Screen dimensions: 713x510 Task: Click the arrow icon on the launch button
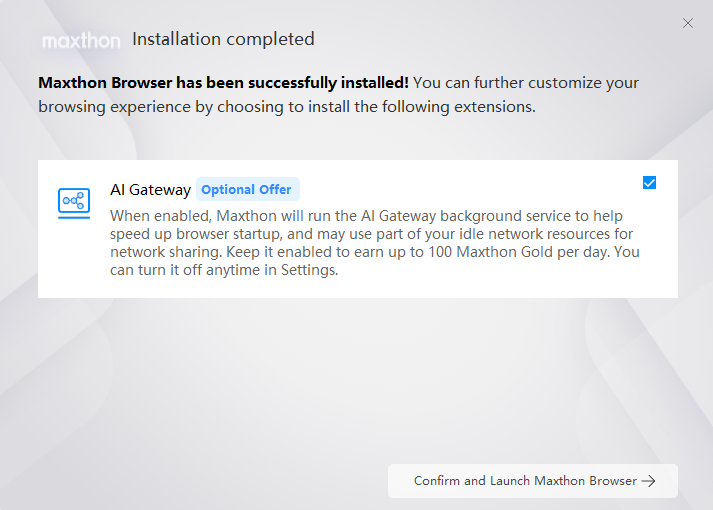tap(648, 481)
